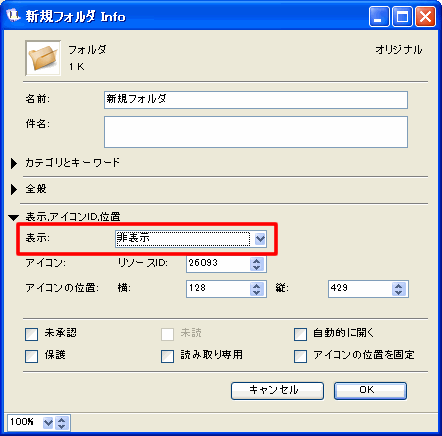Confirm with the OK button
Image resolution: width=442 pixels, height=436 pixels.
pyautogui.click(x=370, y=391)
